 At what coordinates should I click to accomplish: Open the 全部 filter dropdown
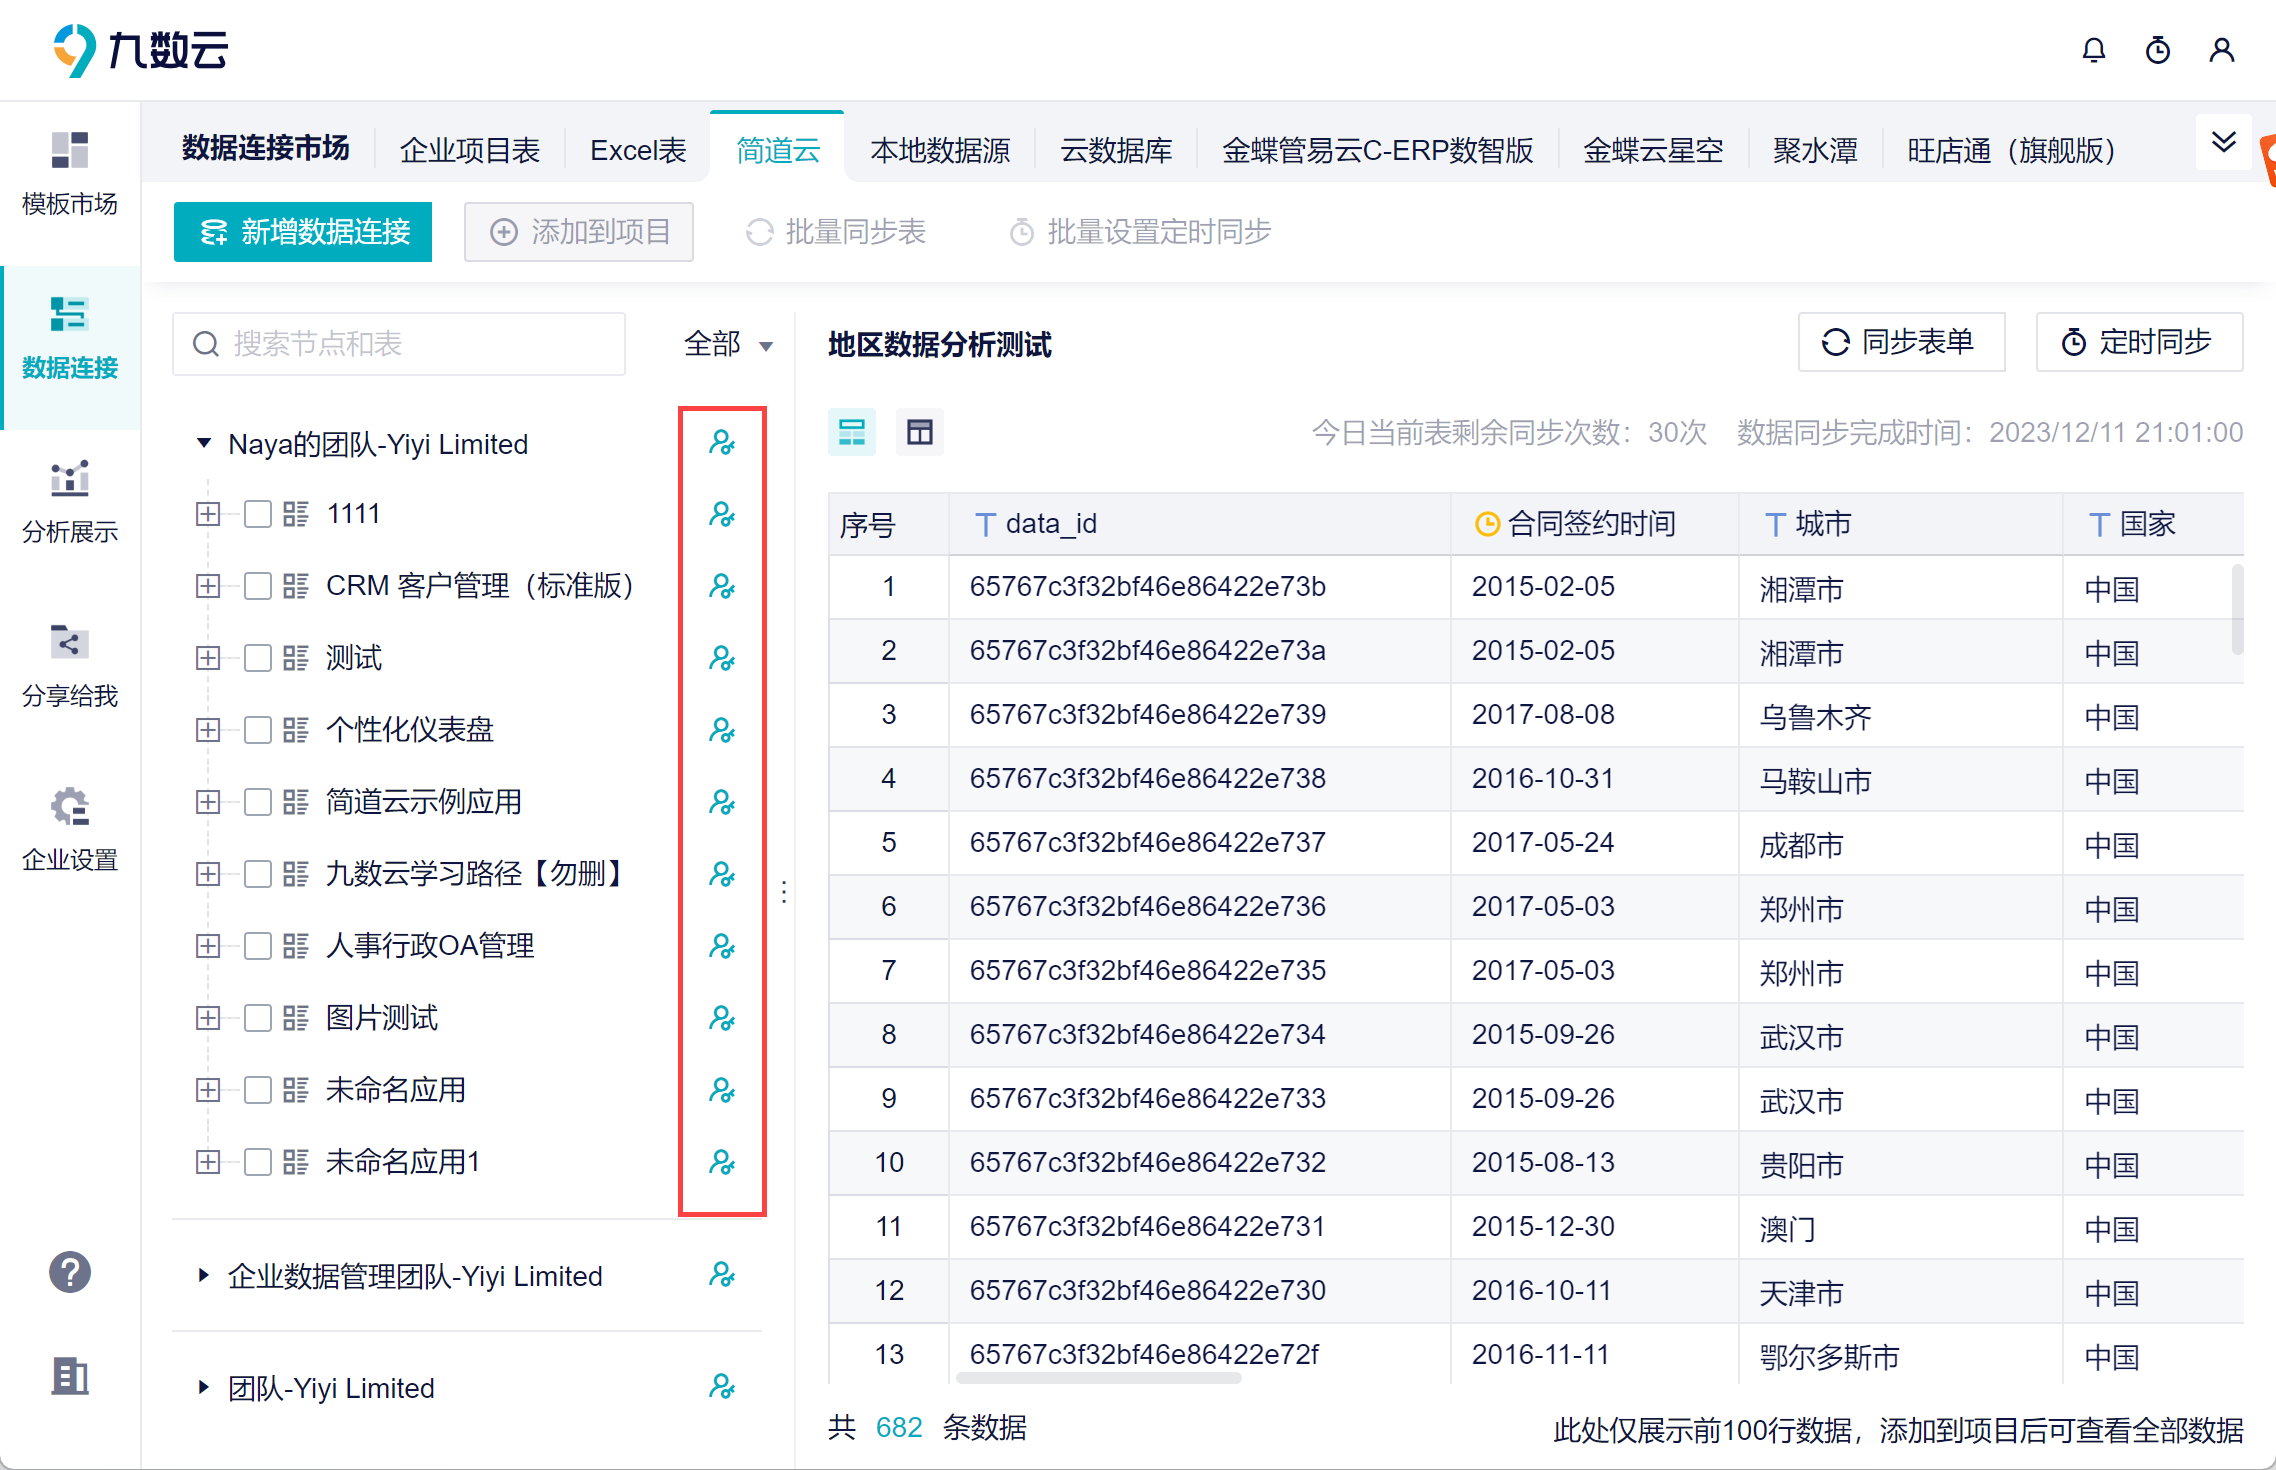click(x=727, y=345)
